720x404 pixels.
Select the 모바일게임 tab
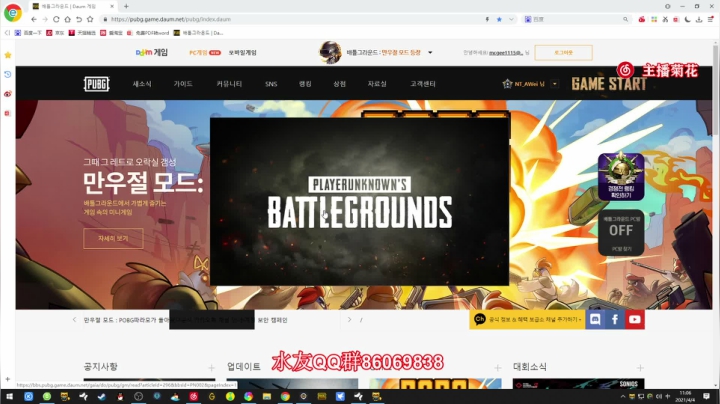pos(242,52)
